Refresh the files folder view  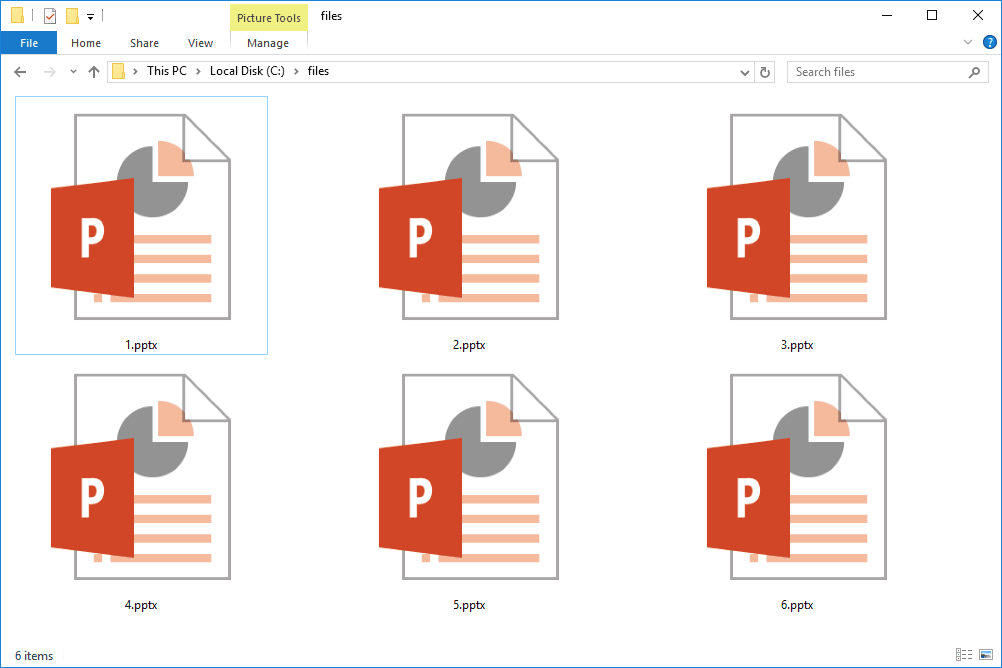pyautogui.click(x=765, y=72)
